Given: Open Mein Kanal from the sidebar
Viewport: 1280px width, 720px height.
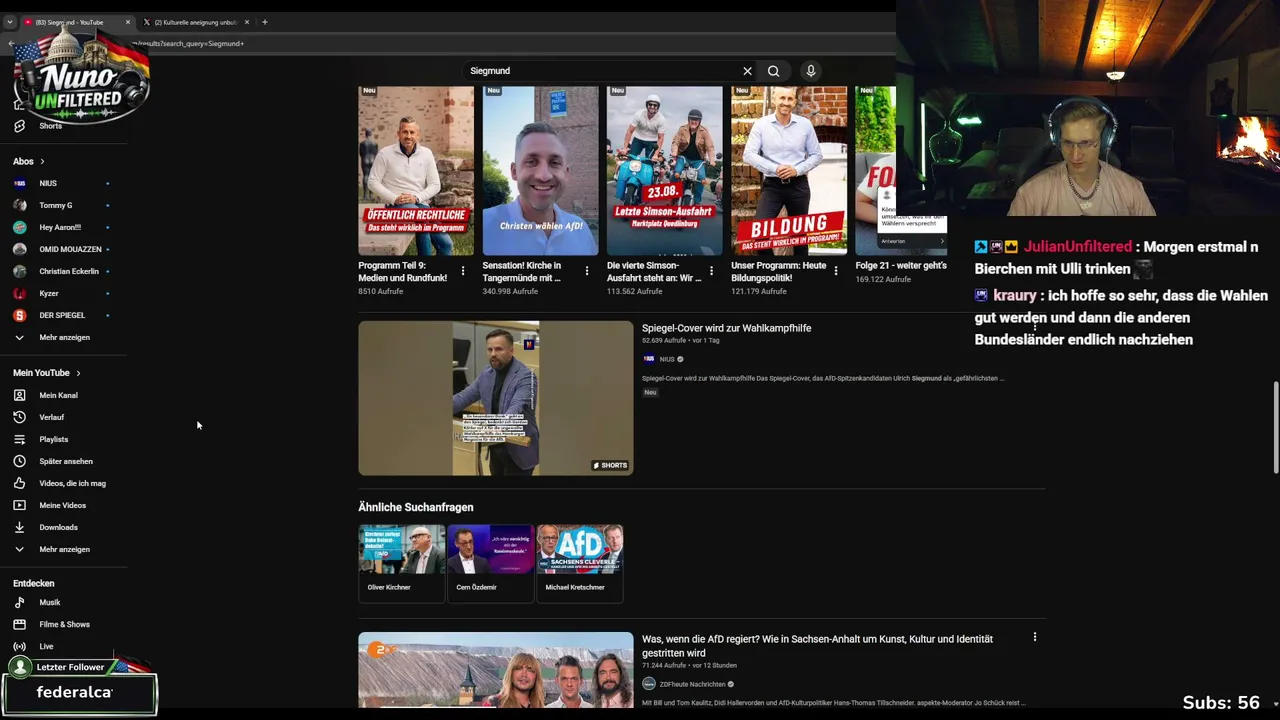Looking at the screenshot, I should point(58,395).
